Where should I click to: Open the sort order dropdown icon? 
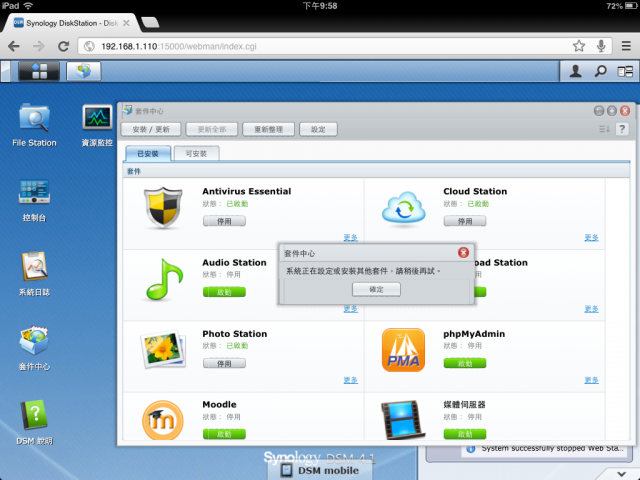pyautogui.click(x=604, y=129)
